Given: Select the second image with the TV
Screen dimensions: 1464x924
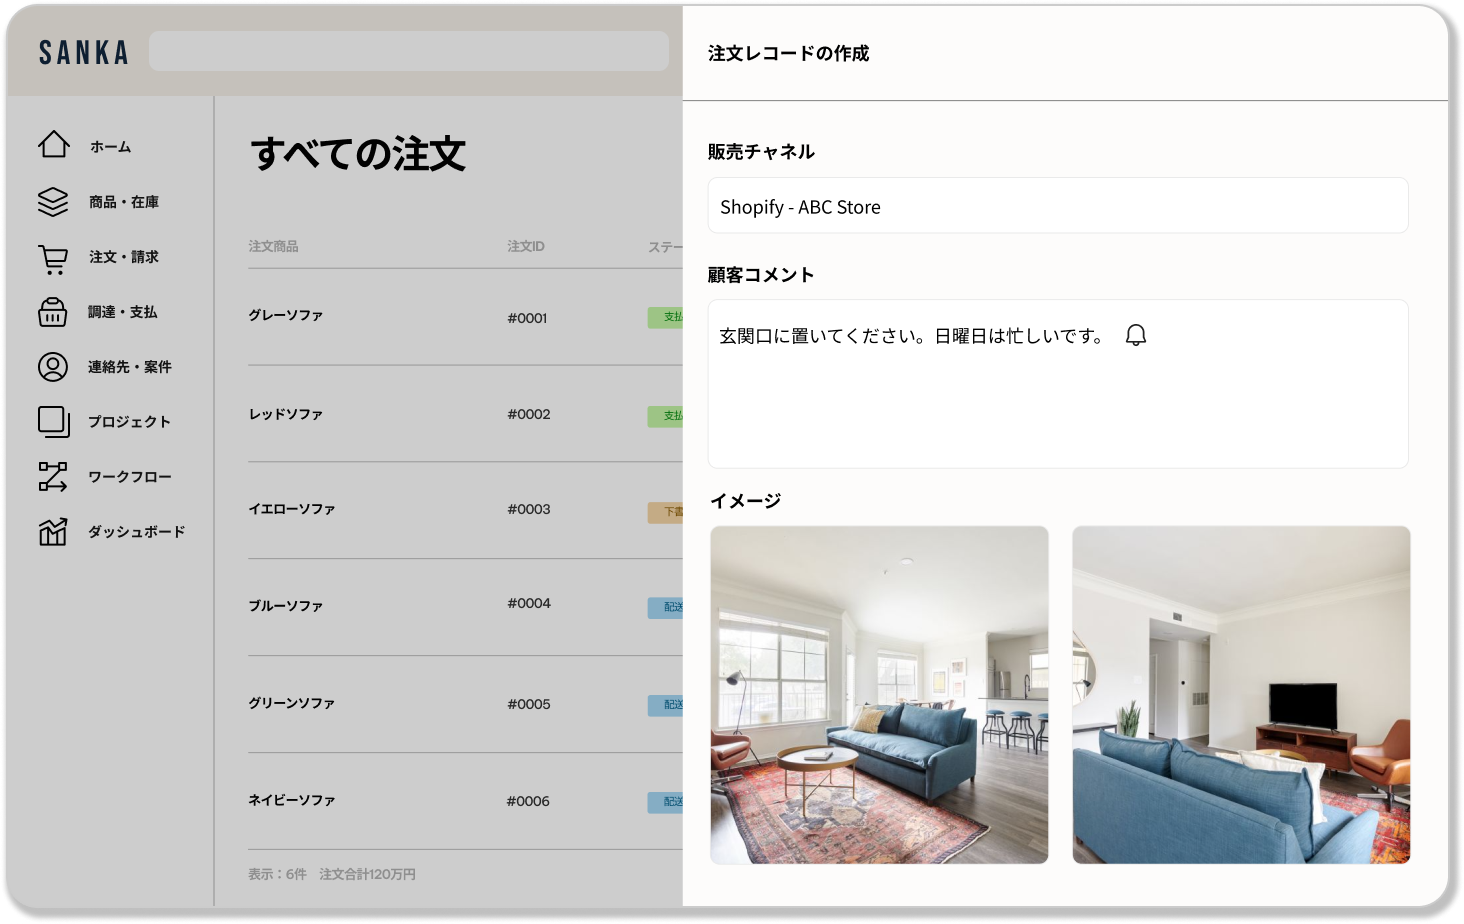Looking at the screenshot, I should (x=1241, y=695).
